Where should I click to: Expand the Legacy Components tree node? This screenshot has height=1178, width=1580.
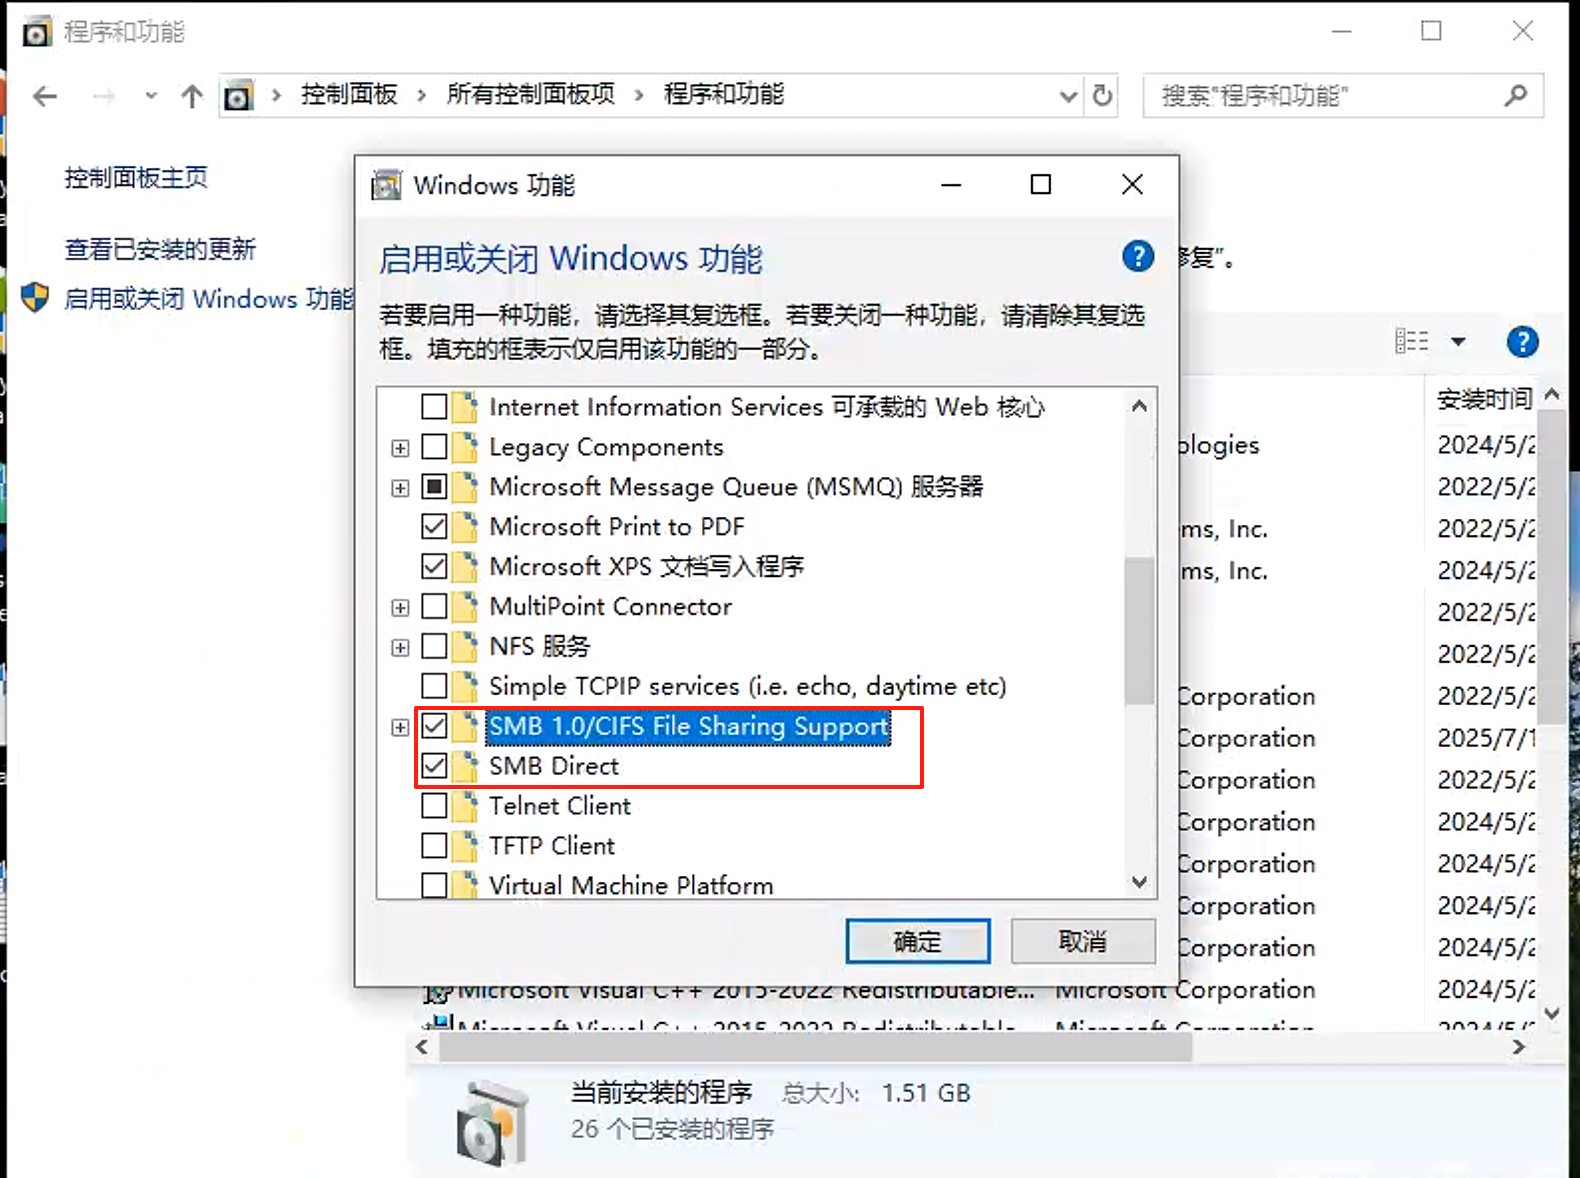(400, 448)
